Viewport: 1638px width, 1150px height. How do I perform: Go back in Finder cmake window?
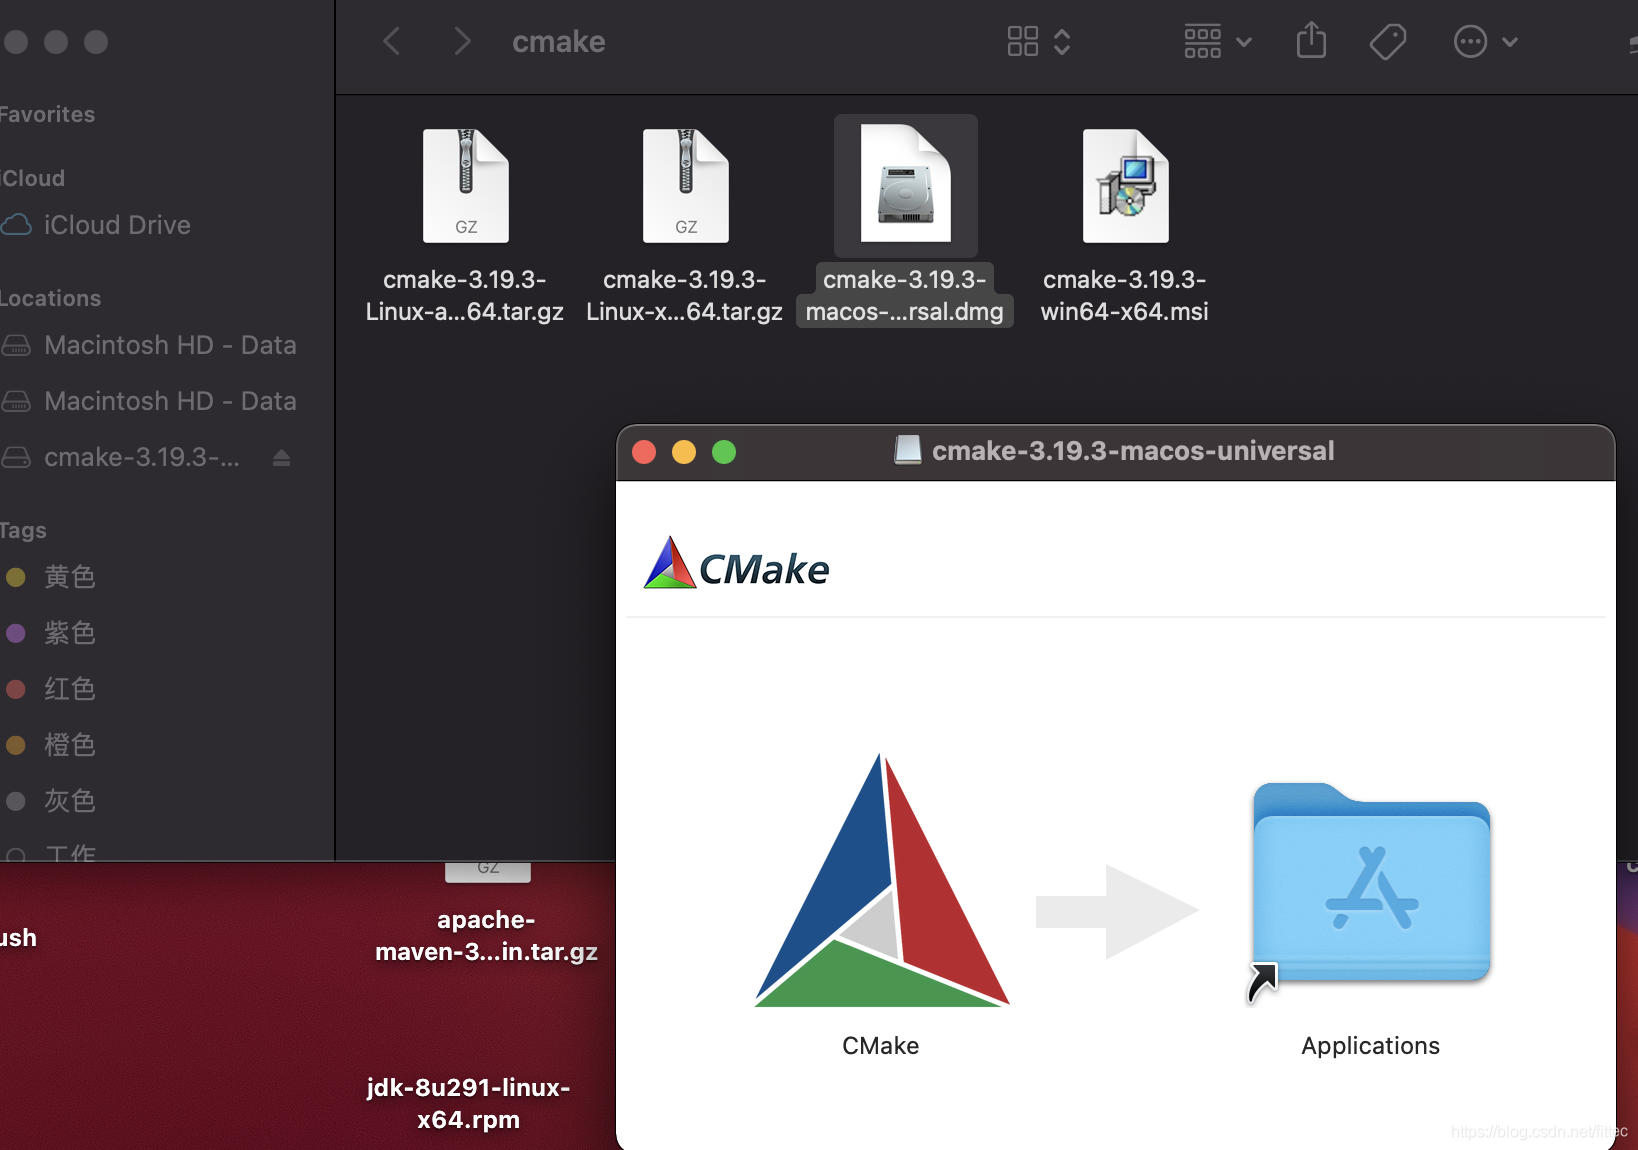click(x=392, y=42)
